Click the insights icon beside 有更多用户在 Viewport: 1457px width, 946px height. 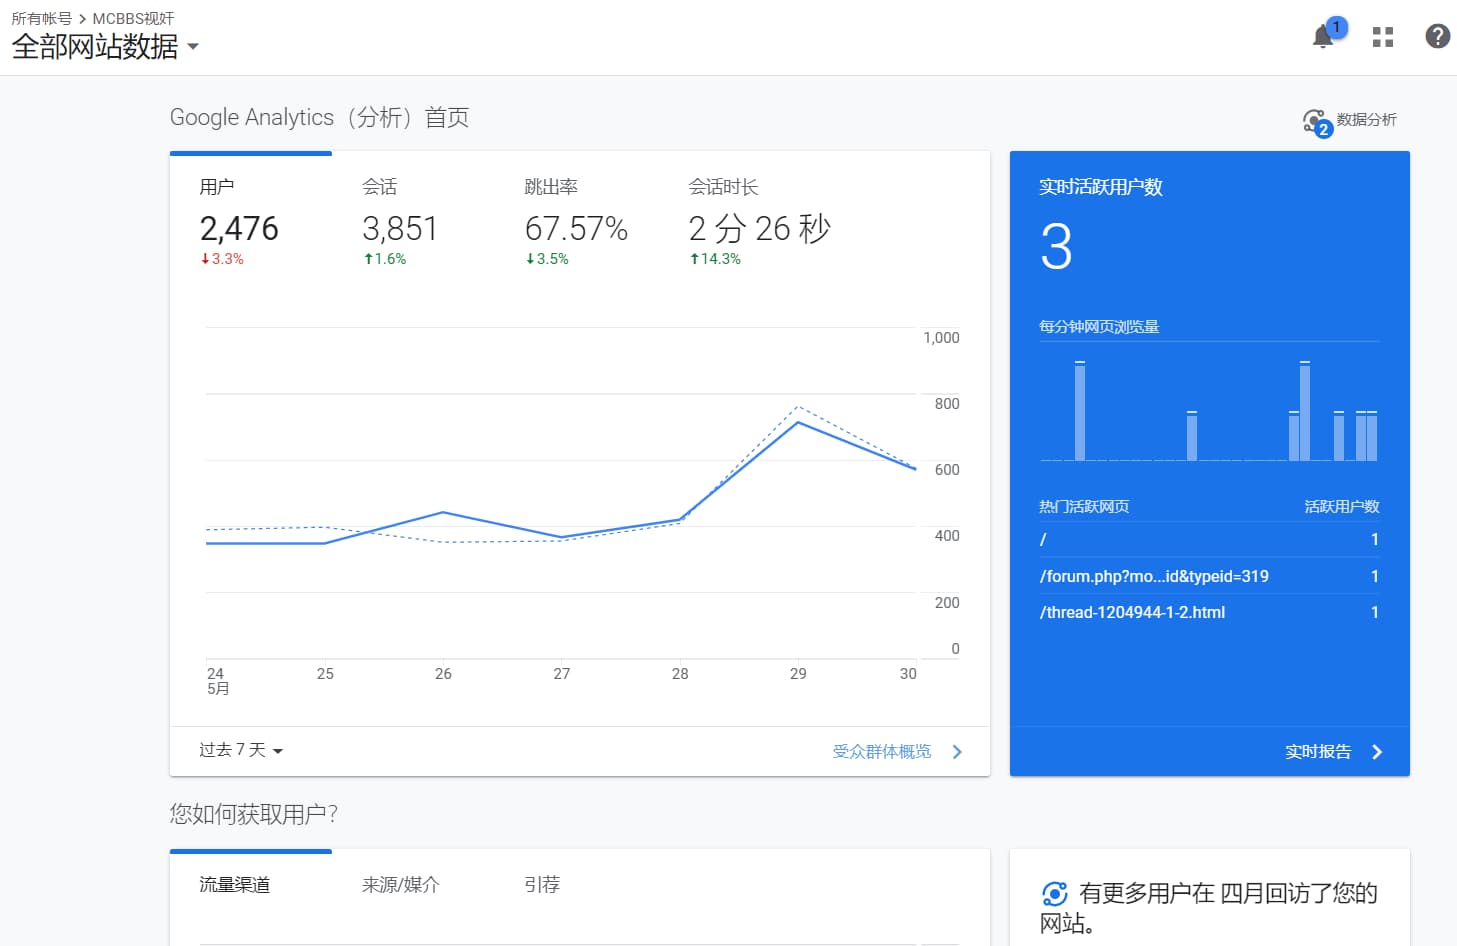[1054, 893]
